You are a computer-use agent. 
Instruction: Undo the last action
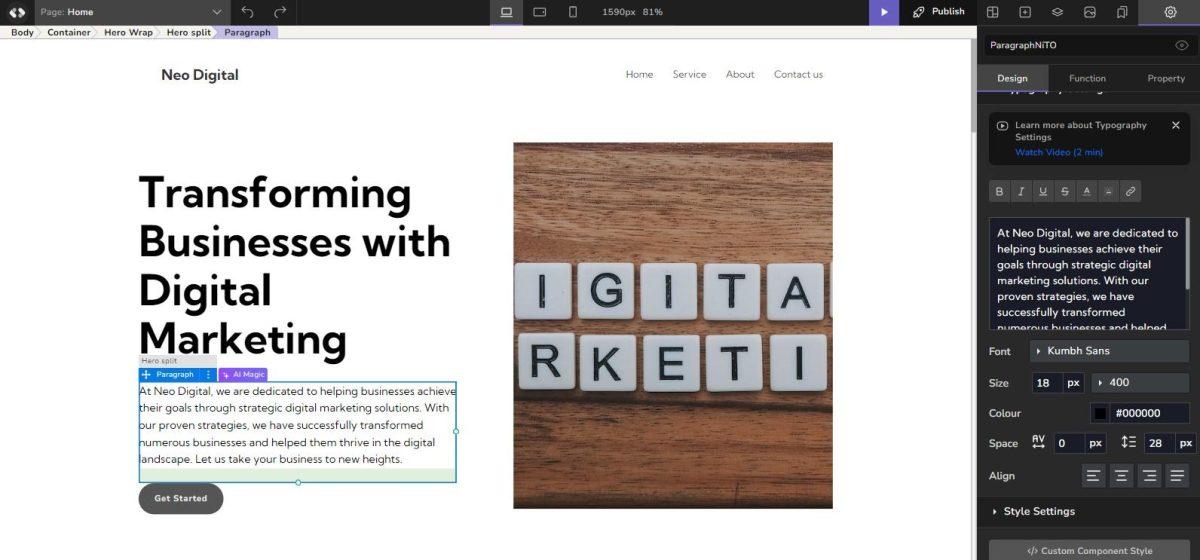247,12
